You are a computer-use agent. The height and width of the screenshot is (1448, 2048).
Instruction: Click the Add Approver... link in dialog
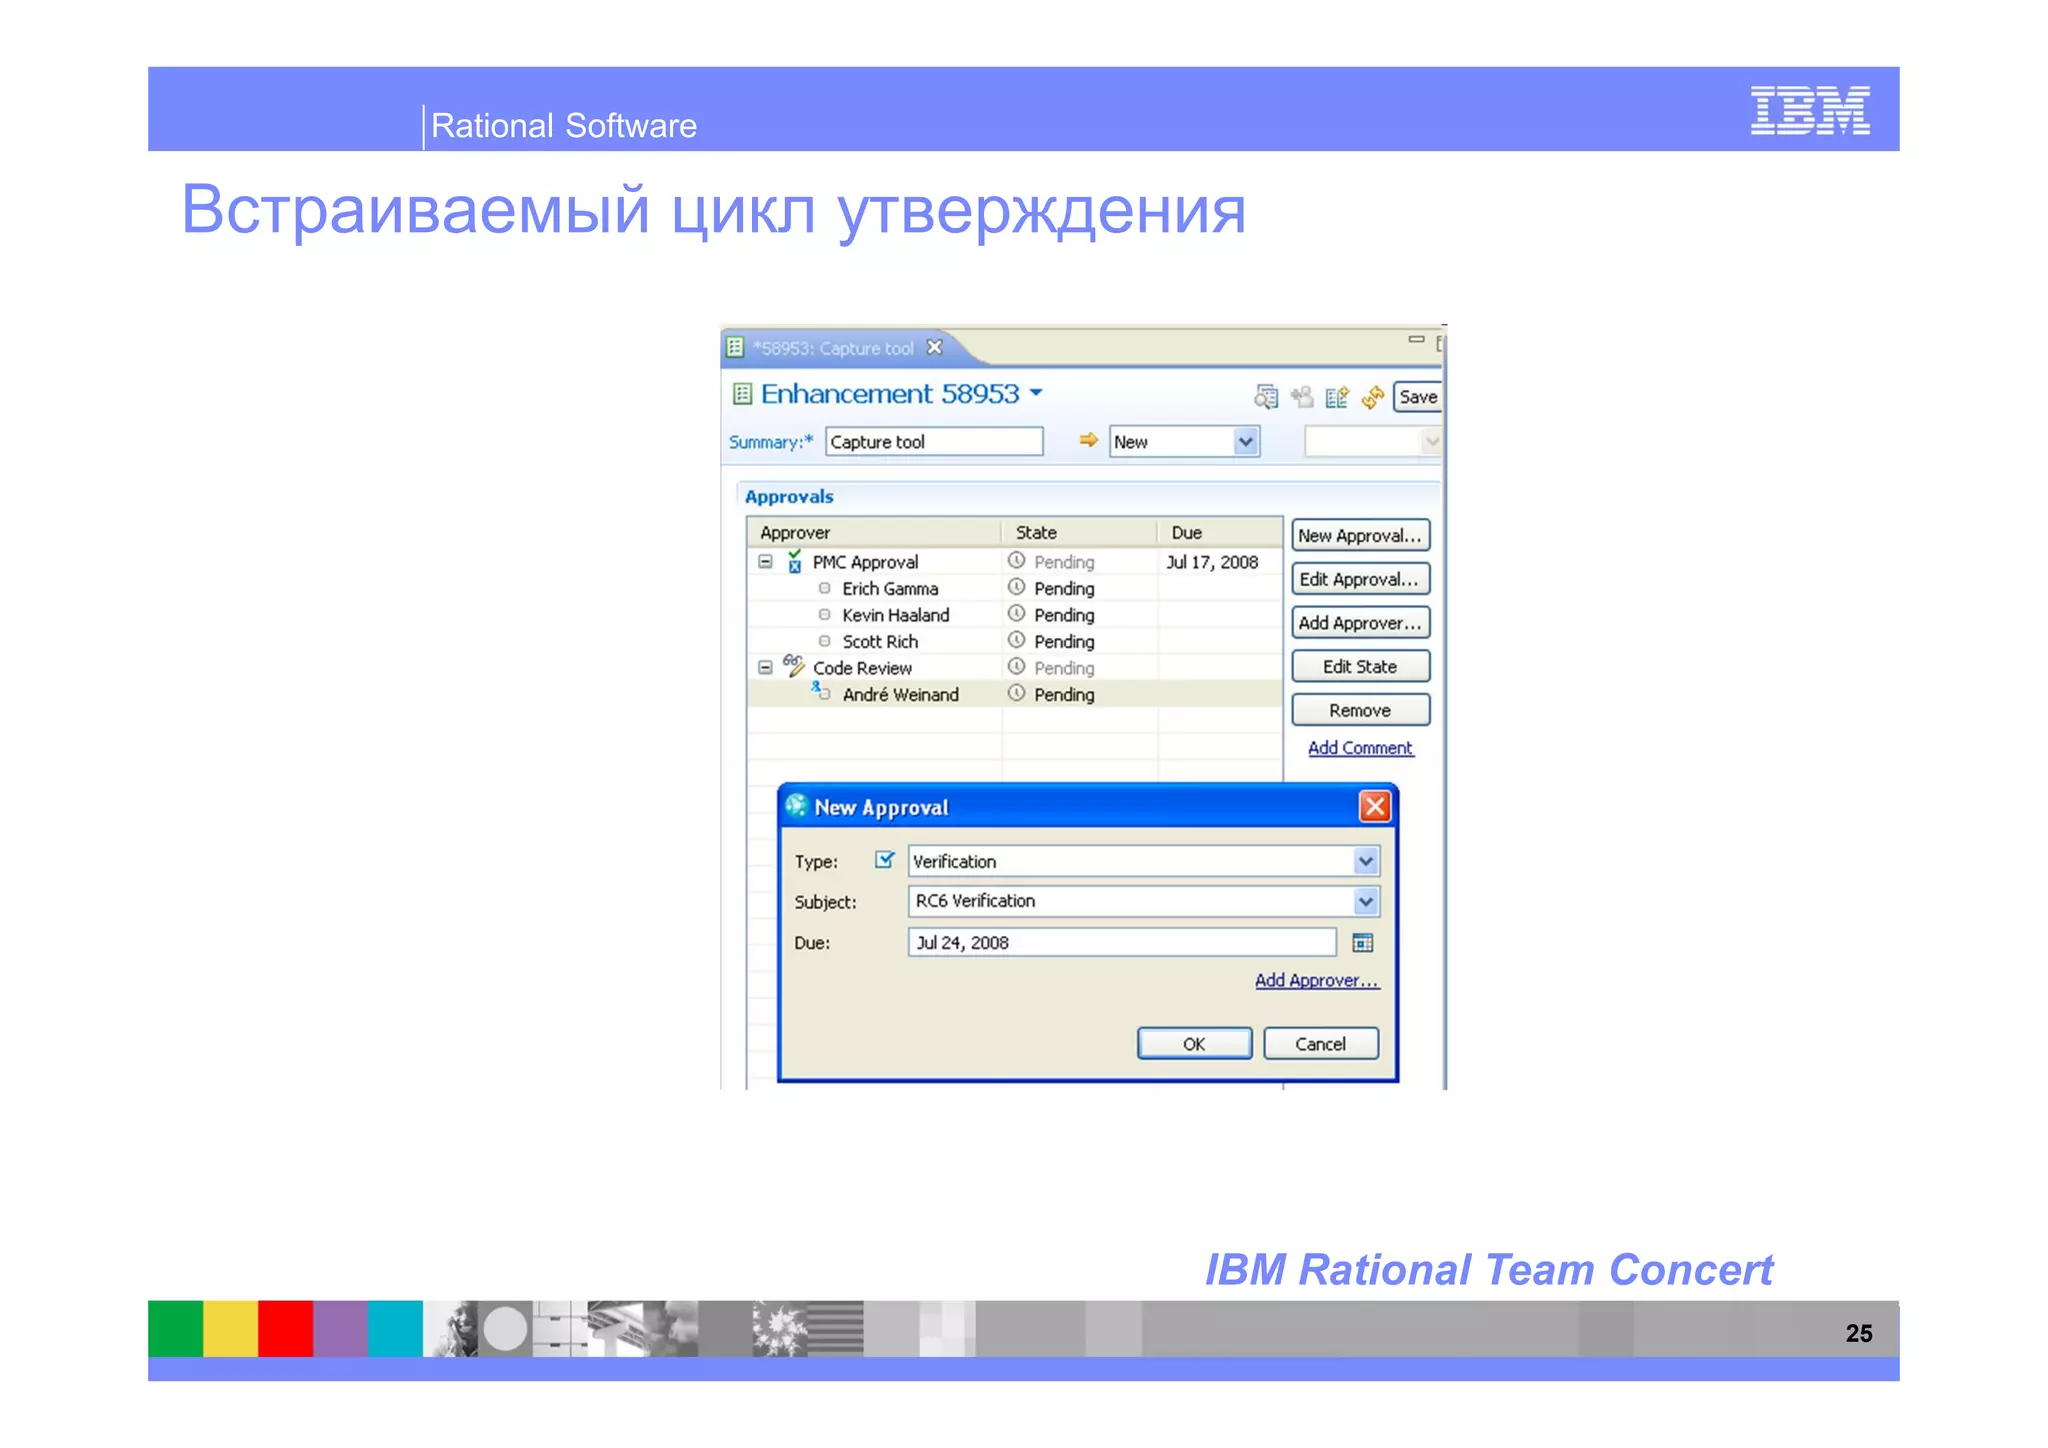[x=1317, y=980]
